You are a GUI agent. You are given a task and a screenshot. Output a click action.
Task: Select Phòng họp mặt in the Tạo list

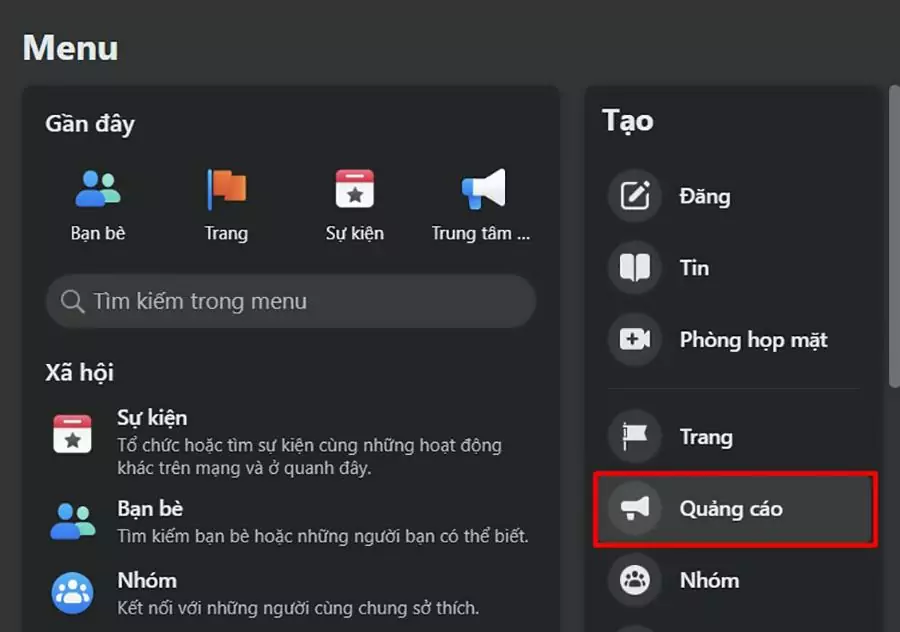(735, 339)
